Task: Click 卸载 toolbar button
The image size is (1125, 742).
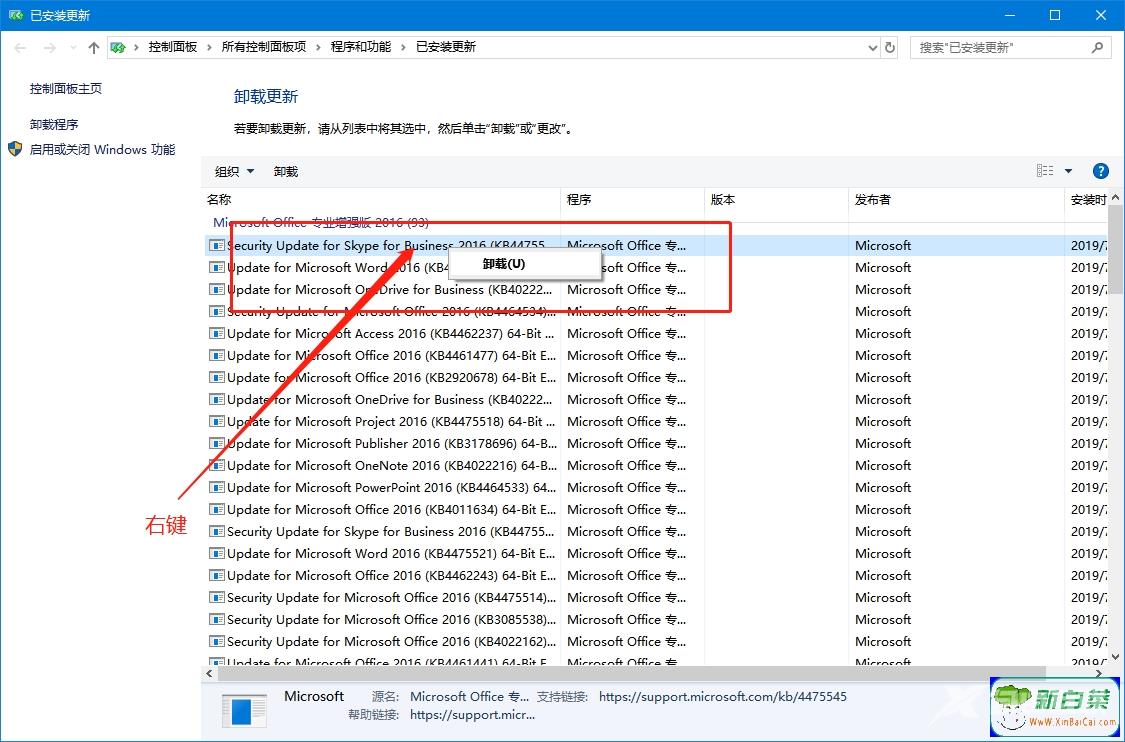Action: 286,172
